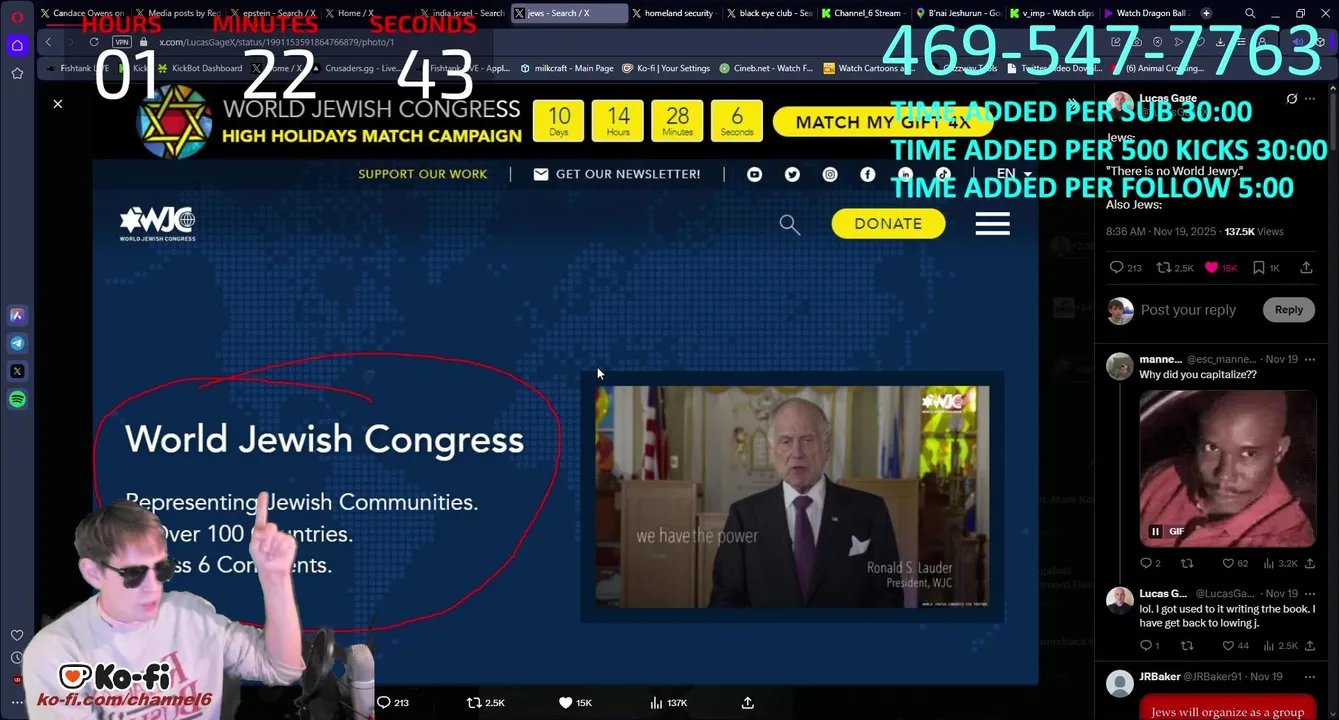Like via the heart below the photo showing 15K

tap(575, 702)
